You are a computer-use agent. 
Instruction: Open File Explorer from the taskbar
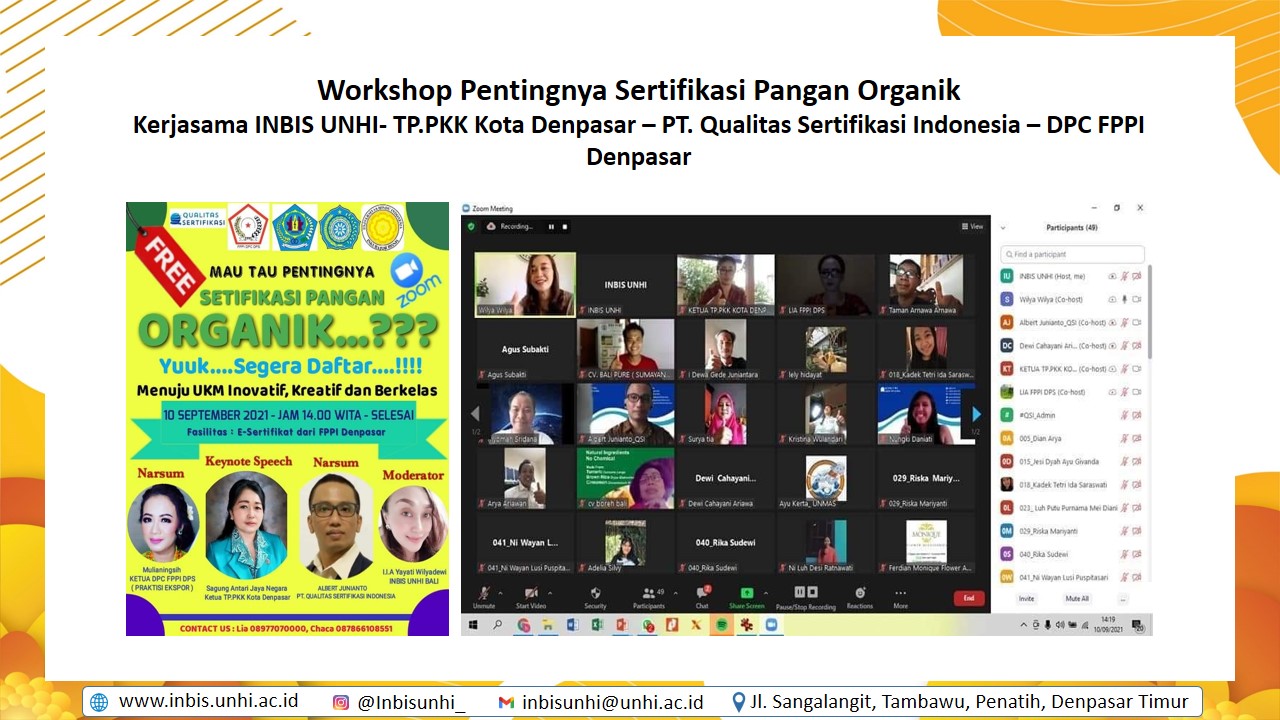tap(547, 625)
